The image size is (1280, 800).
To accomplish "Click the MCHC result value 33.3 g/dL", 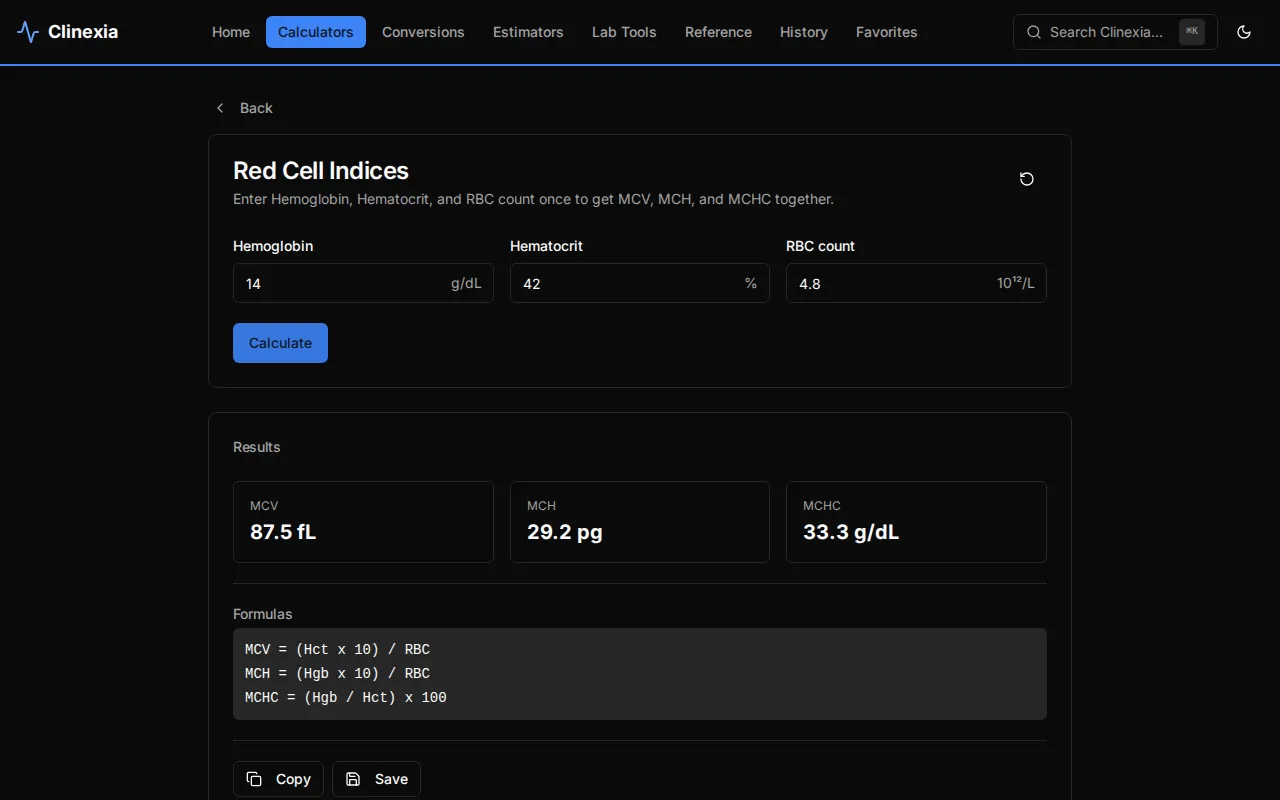I will [x=851, y=532].
